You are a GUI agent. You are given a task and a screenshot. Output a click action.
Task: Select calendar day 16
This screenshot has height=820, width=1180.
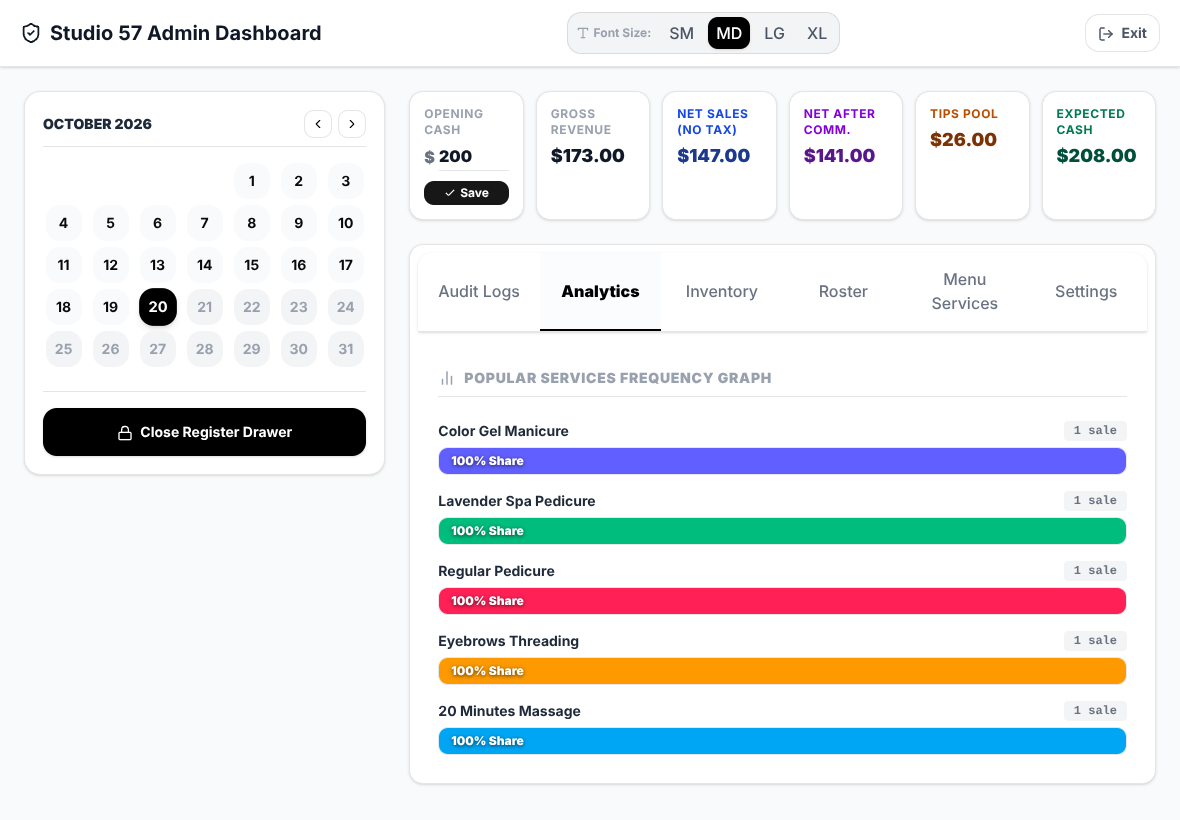point(299,265)
